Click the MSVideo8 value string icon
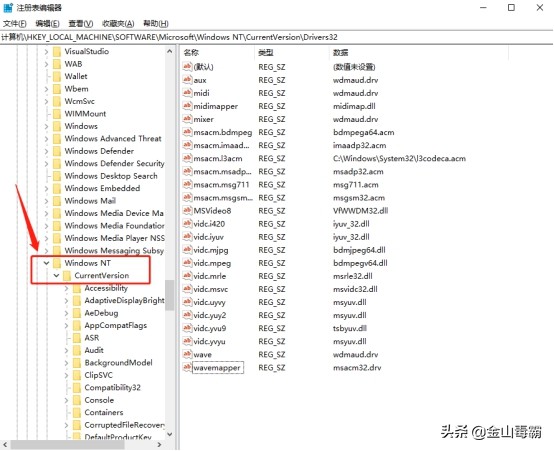 [187, 211]
